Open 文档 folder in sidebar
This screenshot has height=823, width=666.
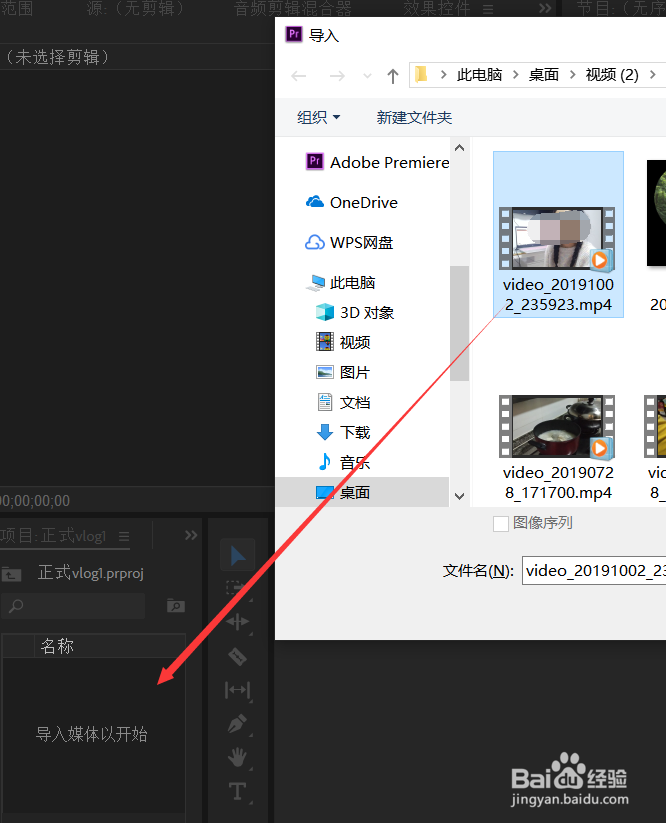pos(343,402)
